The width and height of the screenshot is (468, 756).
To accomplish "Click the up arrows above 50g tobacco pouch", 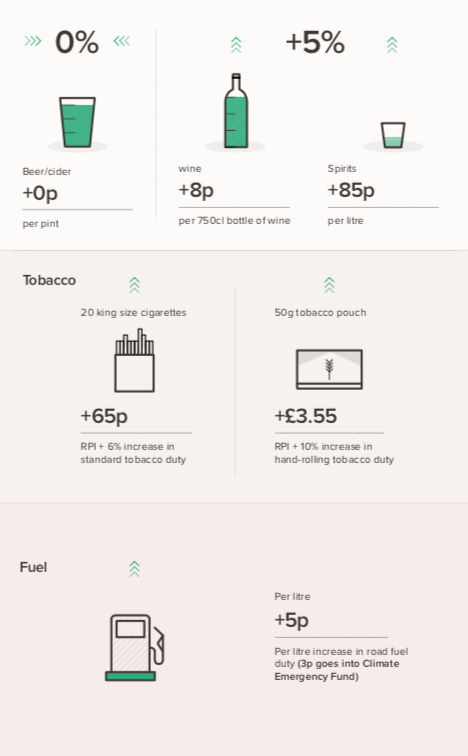I will click(x=329, y=285).
